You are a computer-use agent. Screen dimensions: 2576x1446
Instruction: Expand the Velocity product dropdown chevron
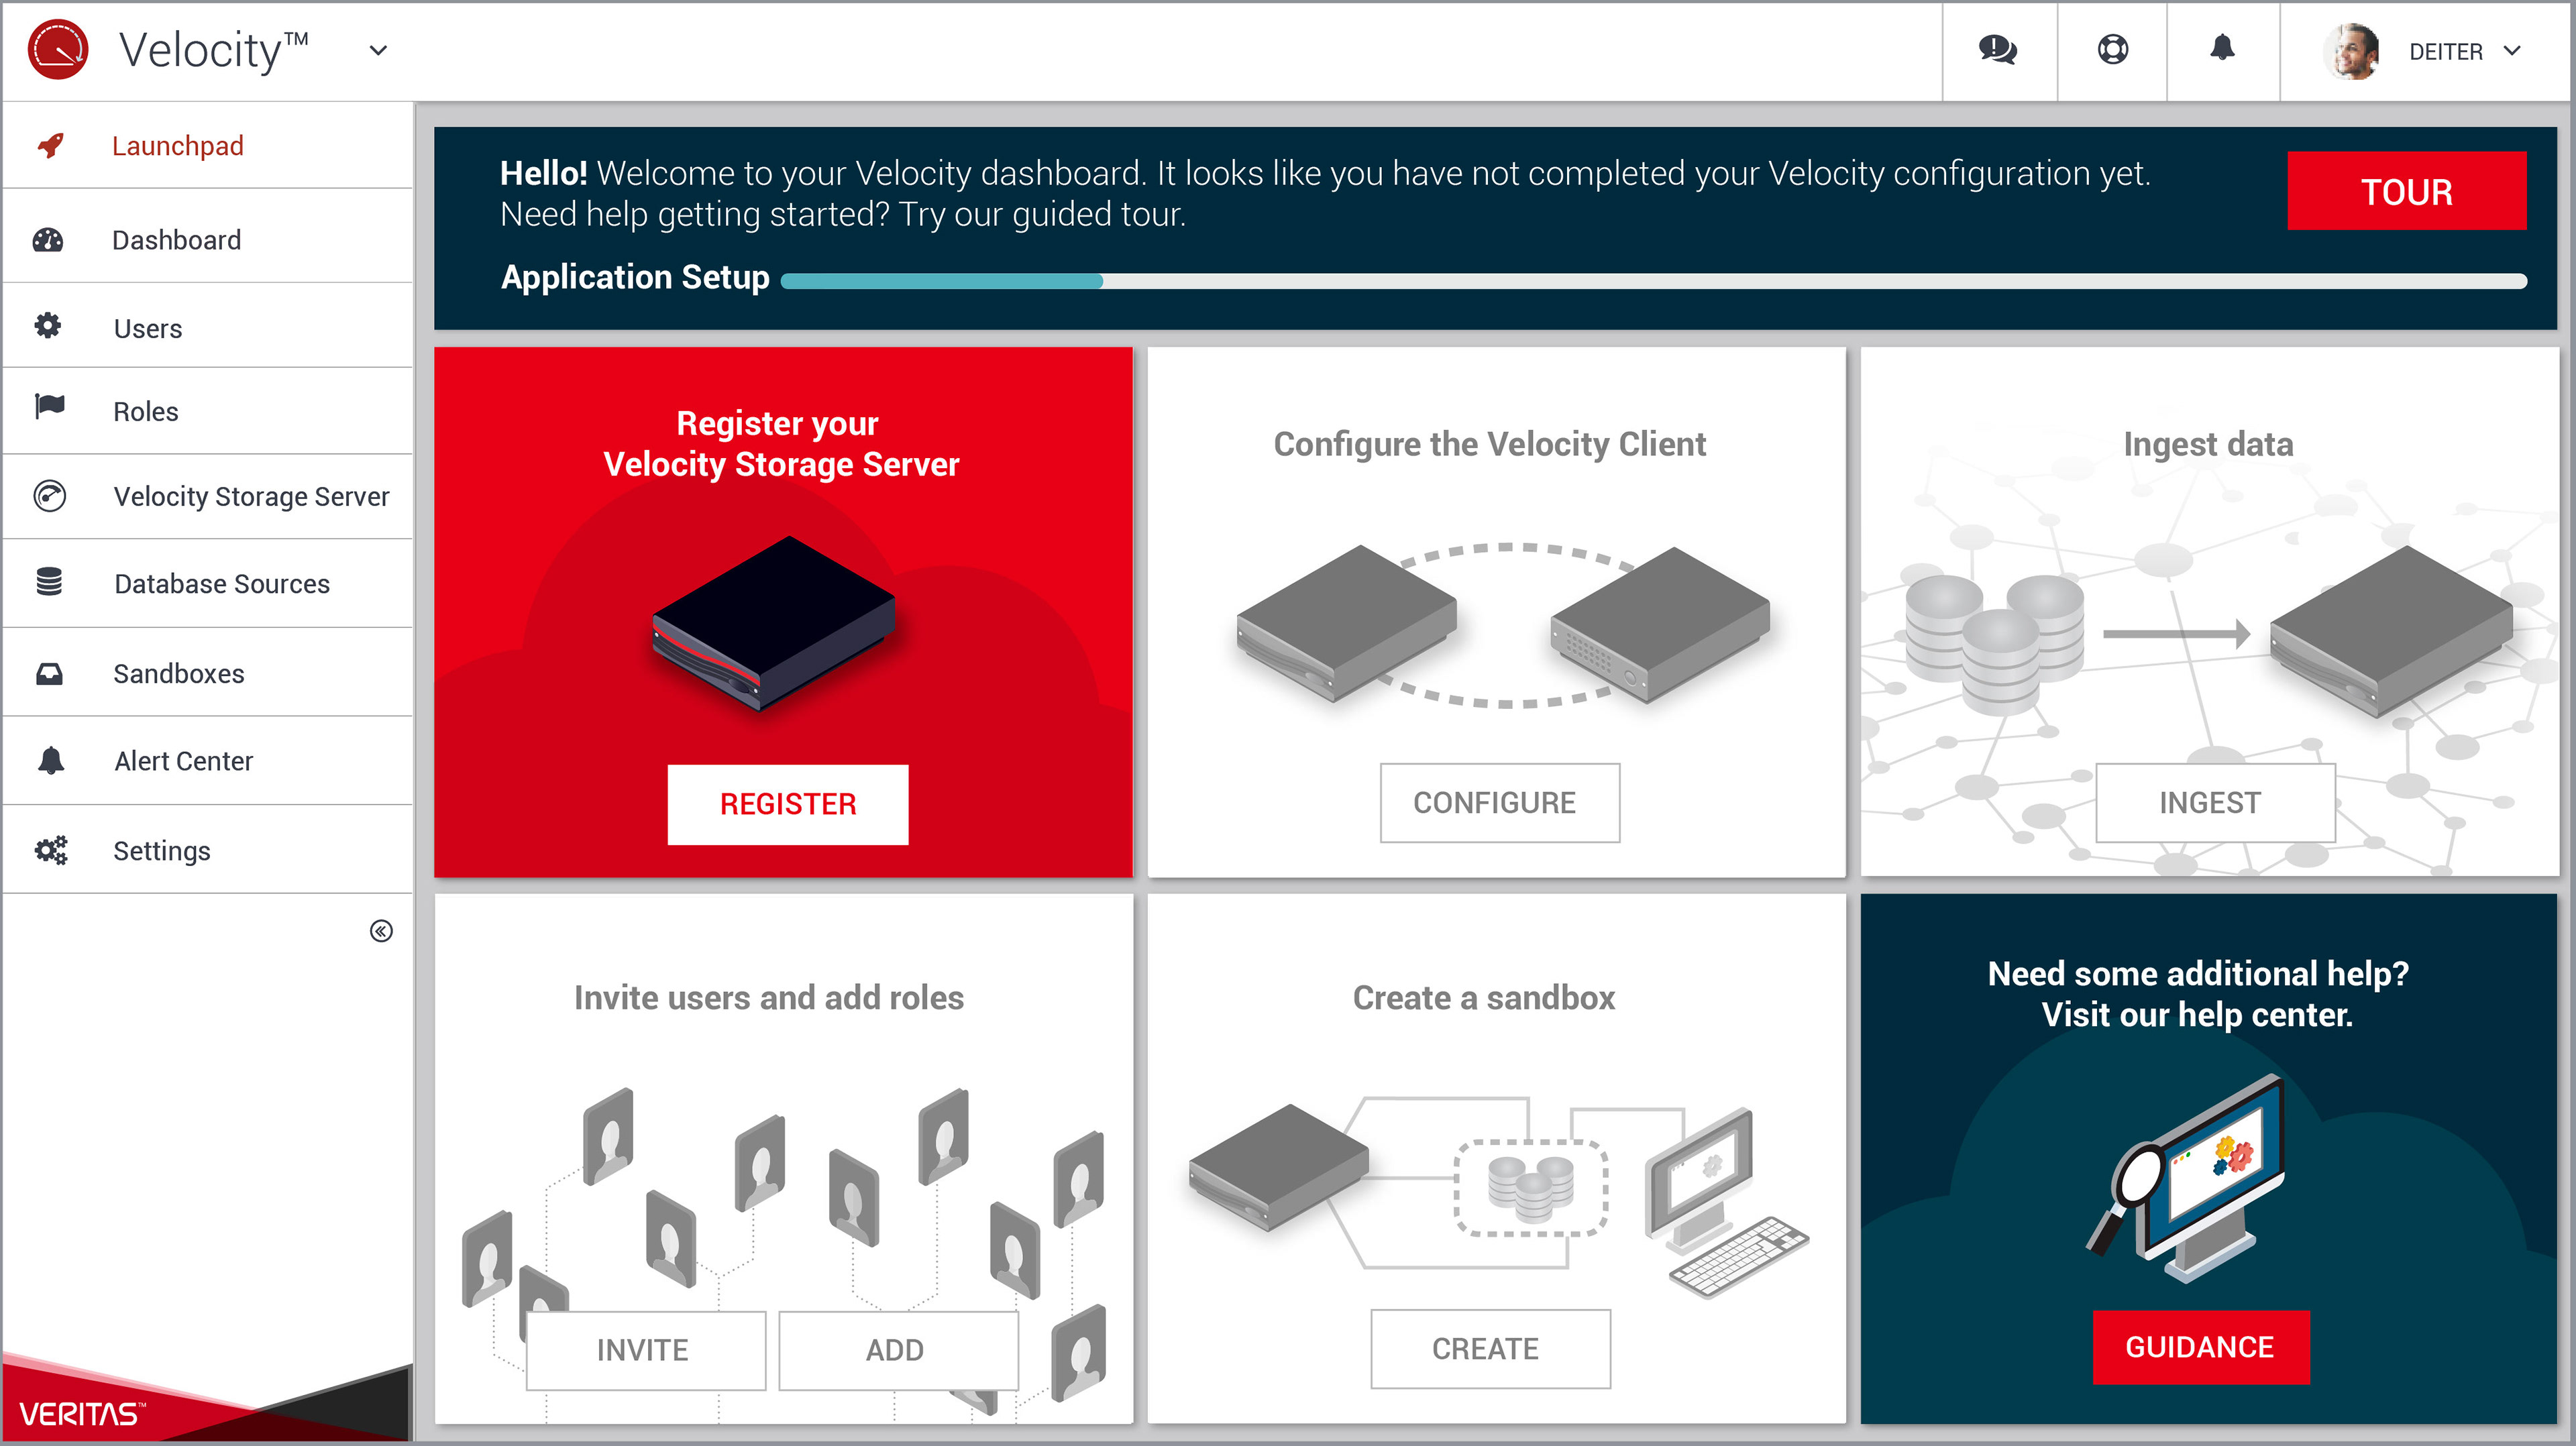tap(378, 50)
